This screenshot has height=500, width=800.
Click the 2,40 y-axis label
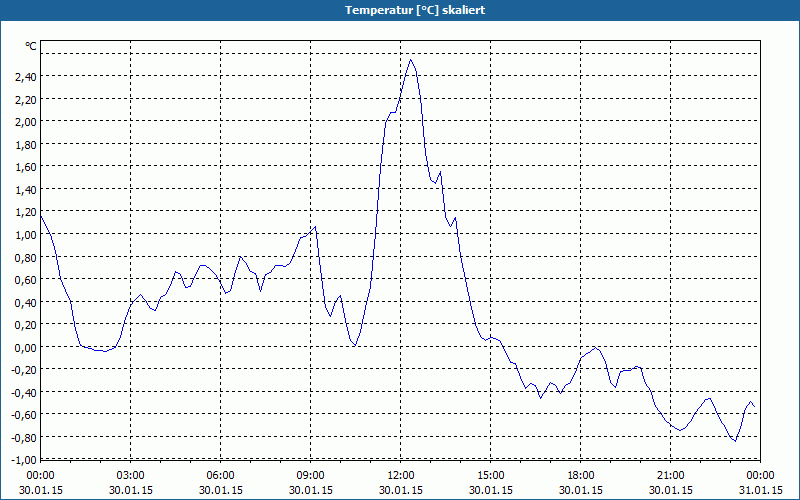point(26,77)
